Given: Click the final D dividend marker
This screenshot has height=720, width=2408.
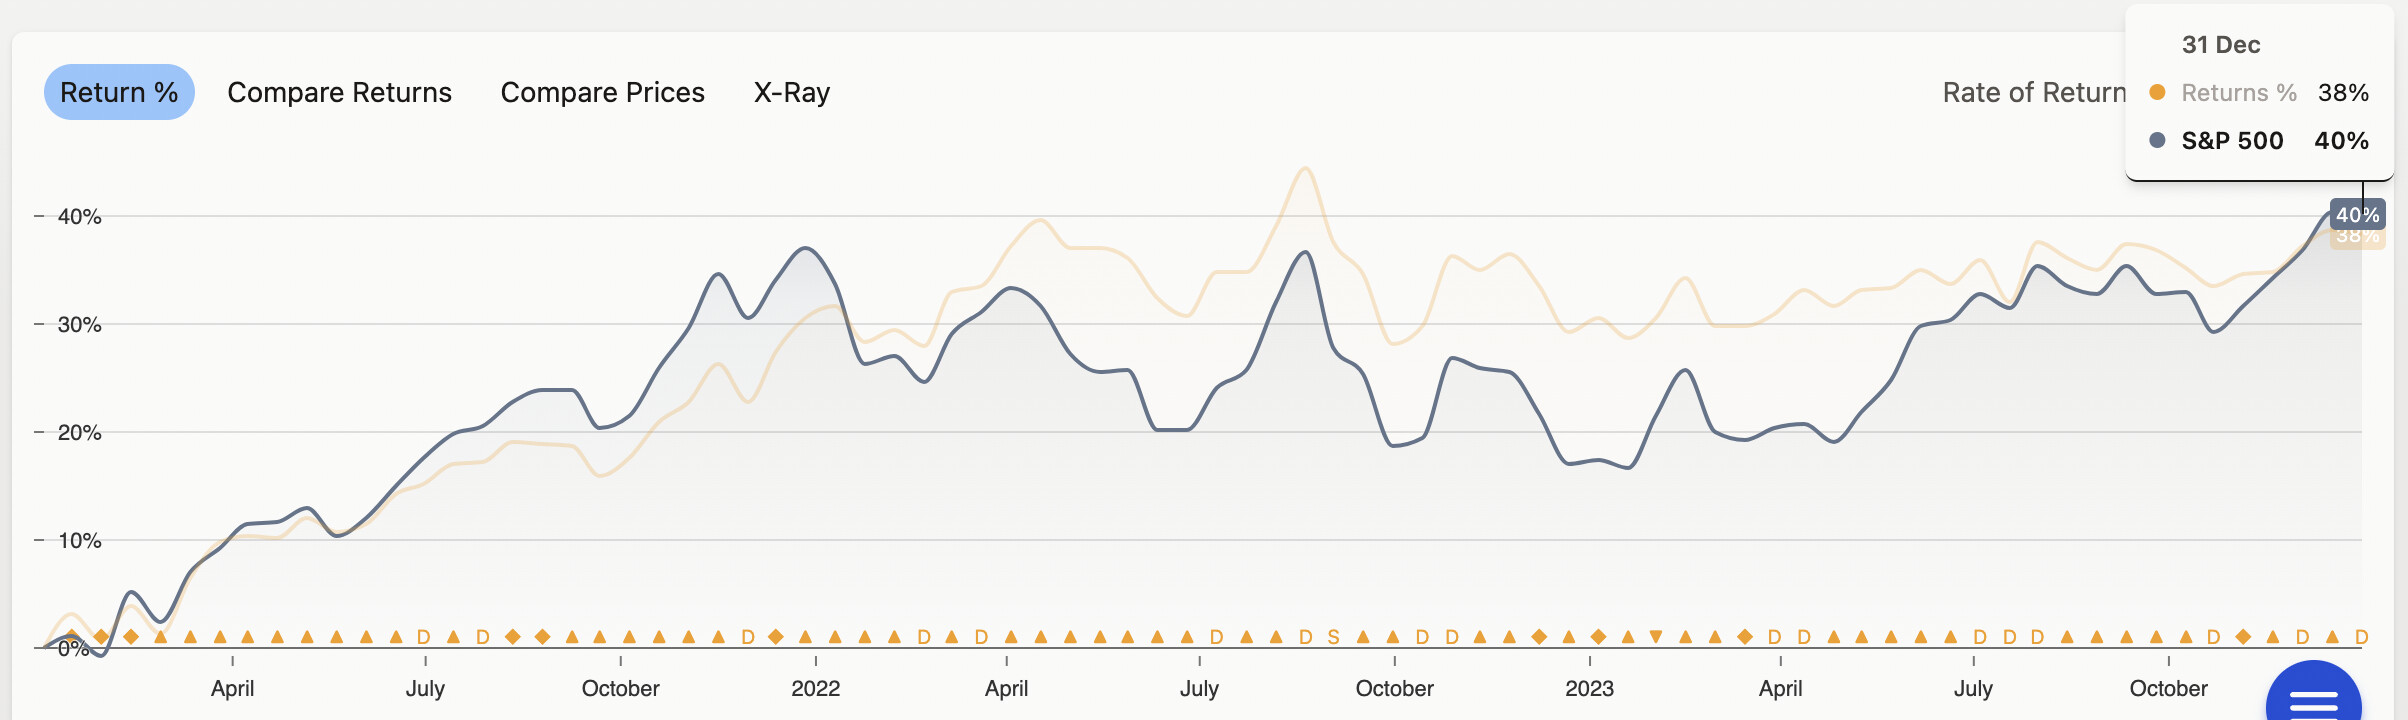Looking at the screenshot, I should pyautogui.click(x=2361, y=637).
